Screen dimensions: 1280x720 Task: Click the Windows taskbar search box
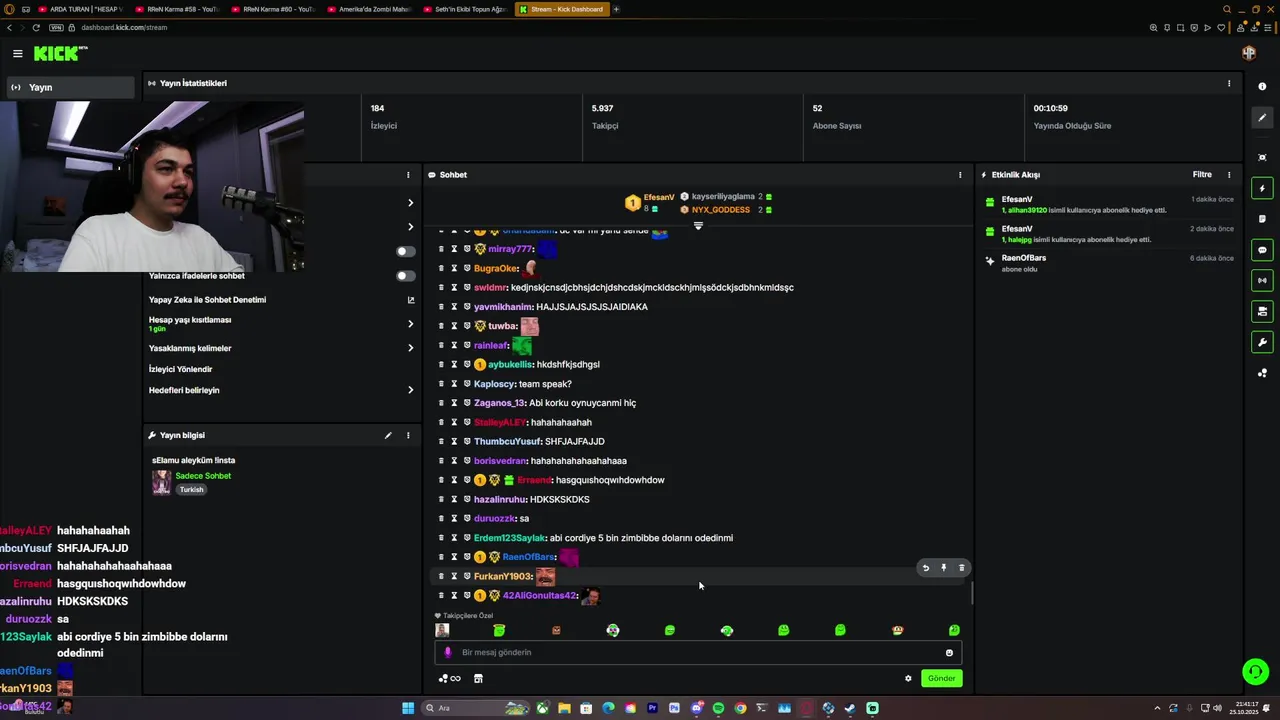(x=475, y=708)
